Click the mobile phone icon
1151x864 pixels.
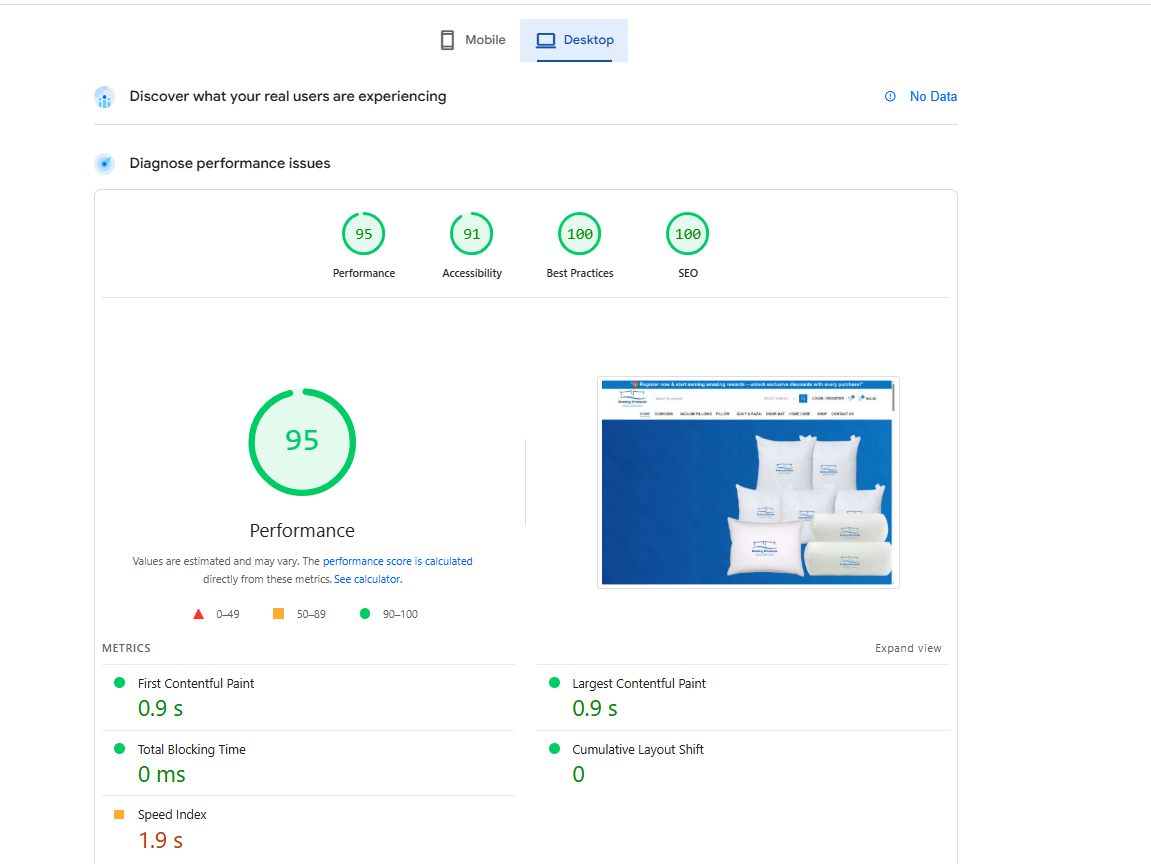(x=447, y=40)
